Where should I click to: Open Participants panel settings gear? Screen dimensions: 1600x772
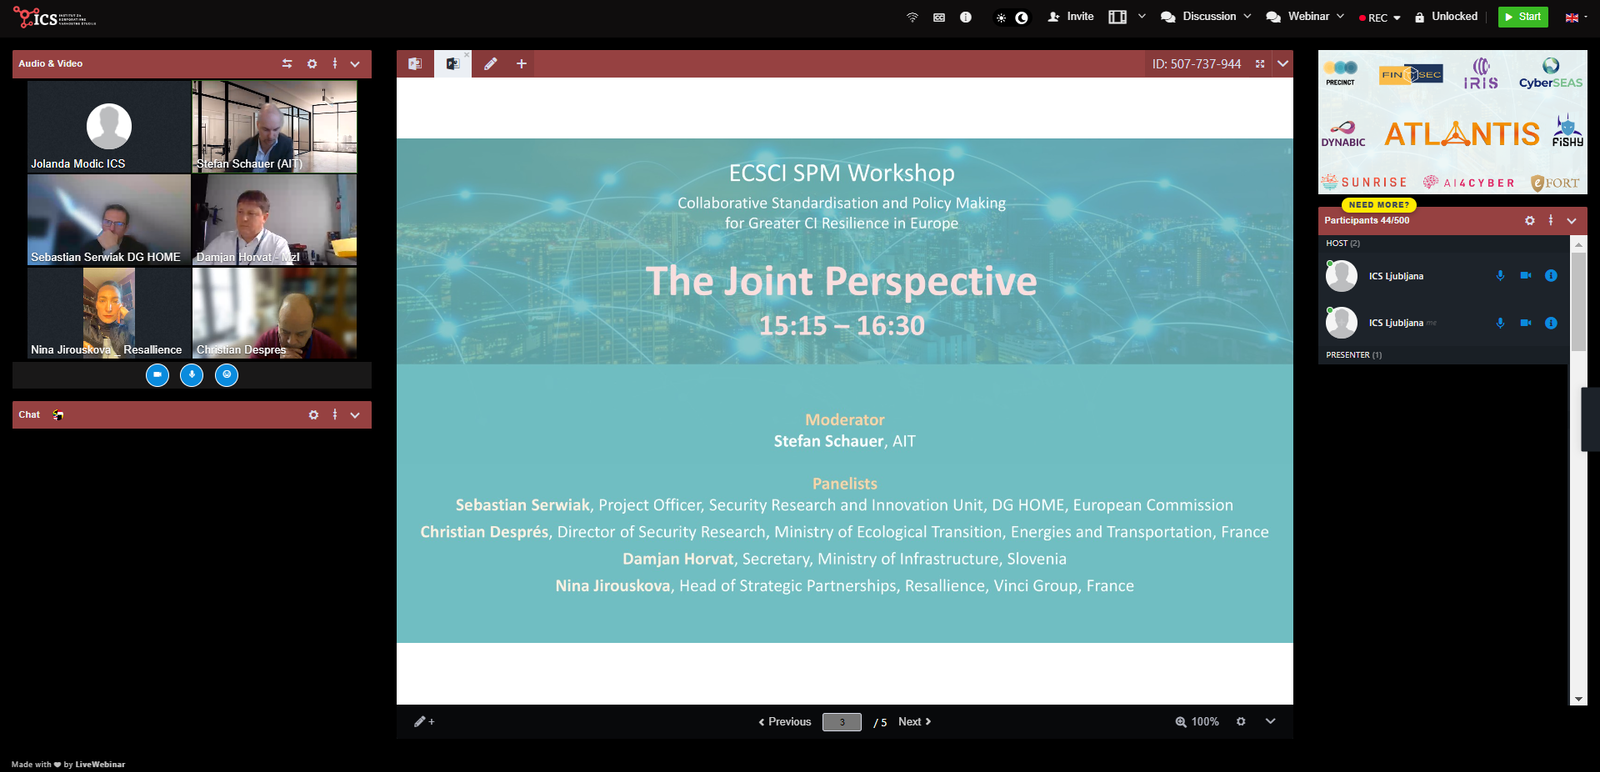tap(1530, 221)
